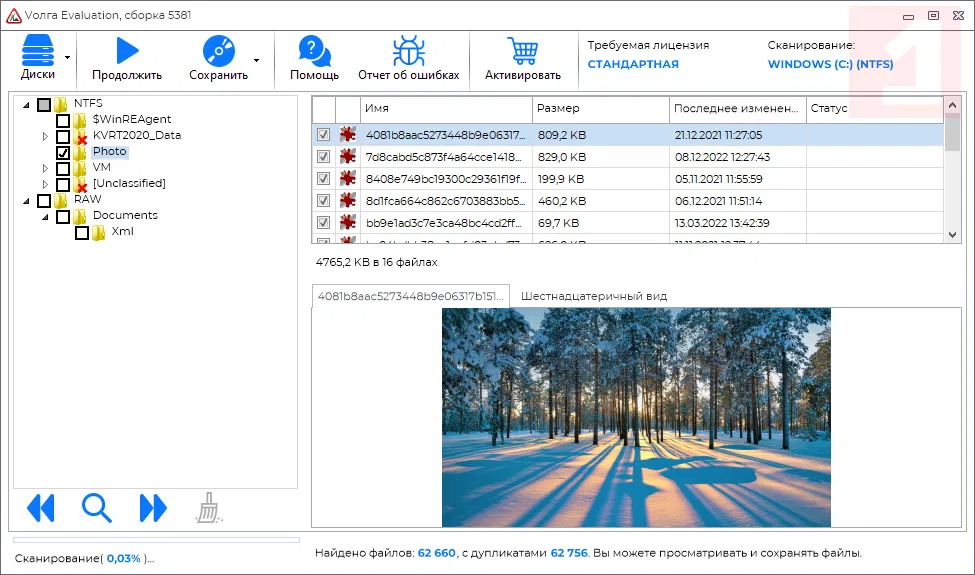Toggle checkbox for file 7d8cabd5c873f4a64cce1418
The height and width of the screenshot is (575, 975).
323,157
